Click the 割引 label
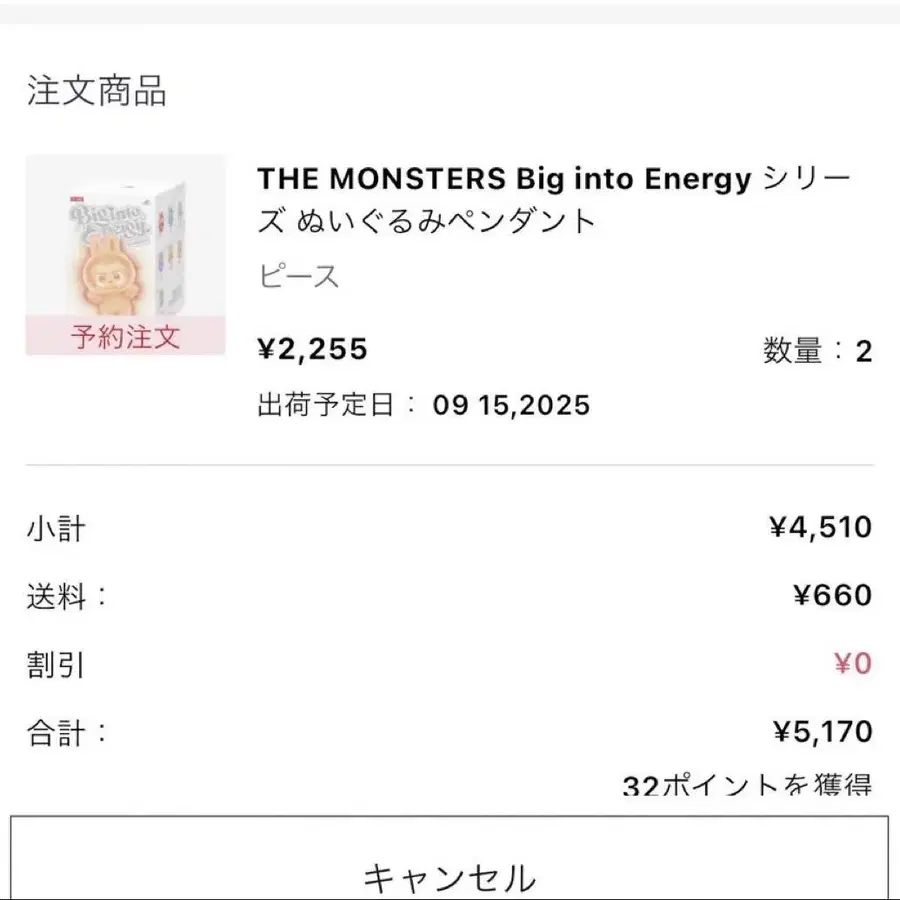This screenshot has height=900, width=900. (x=56, y=665)
